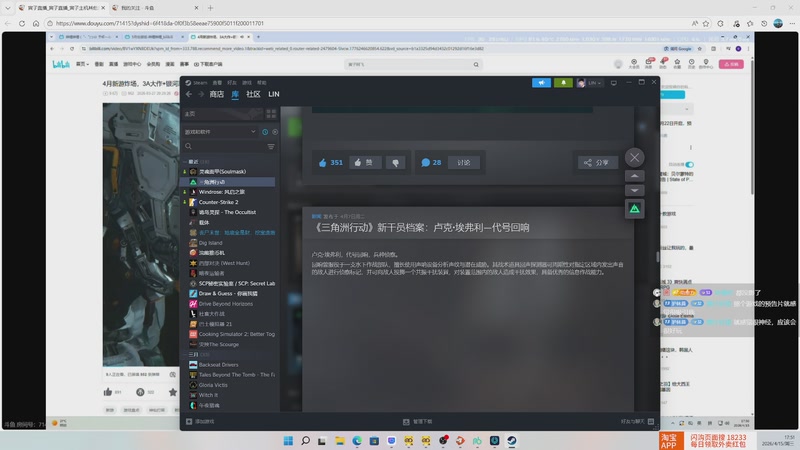This screenshot has width=800, height=450.
Task: Open the 社区 community tab
Action: tap(254, 94)
